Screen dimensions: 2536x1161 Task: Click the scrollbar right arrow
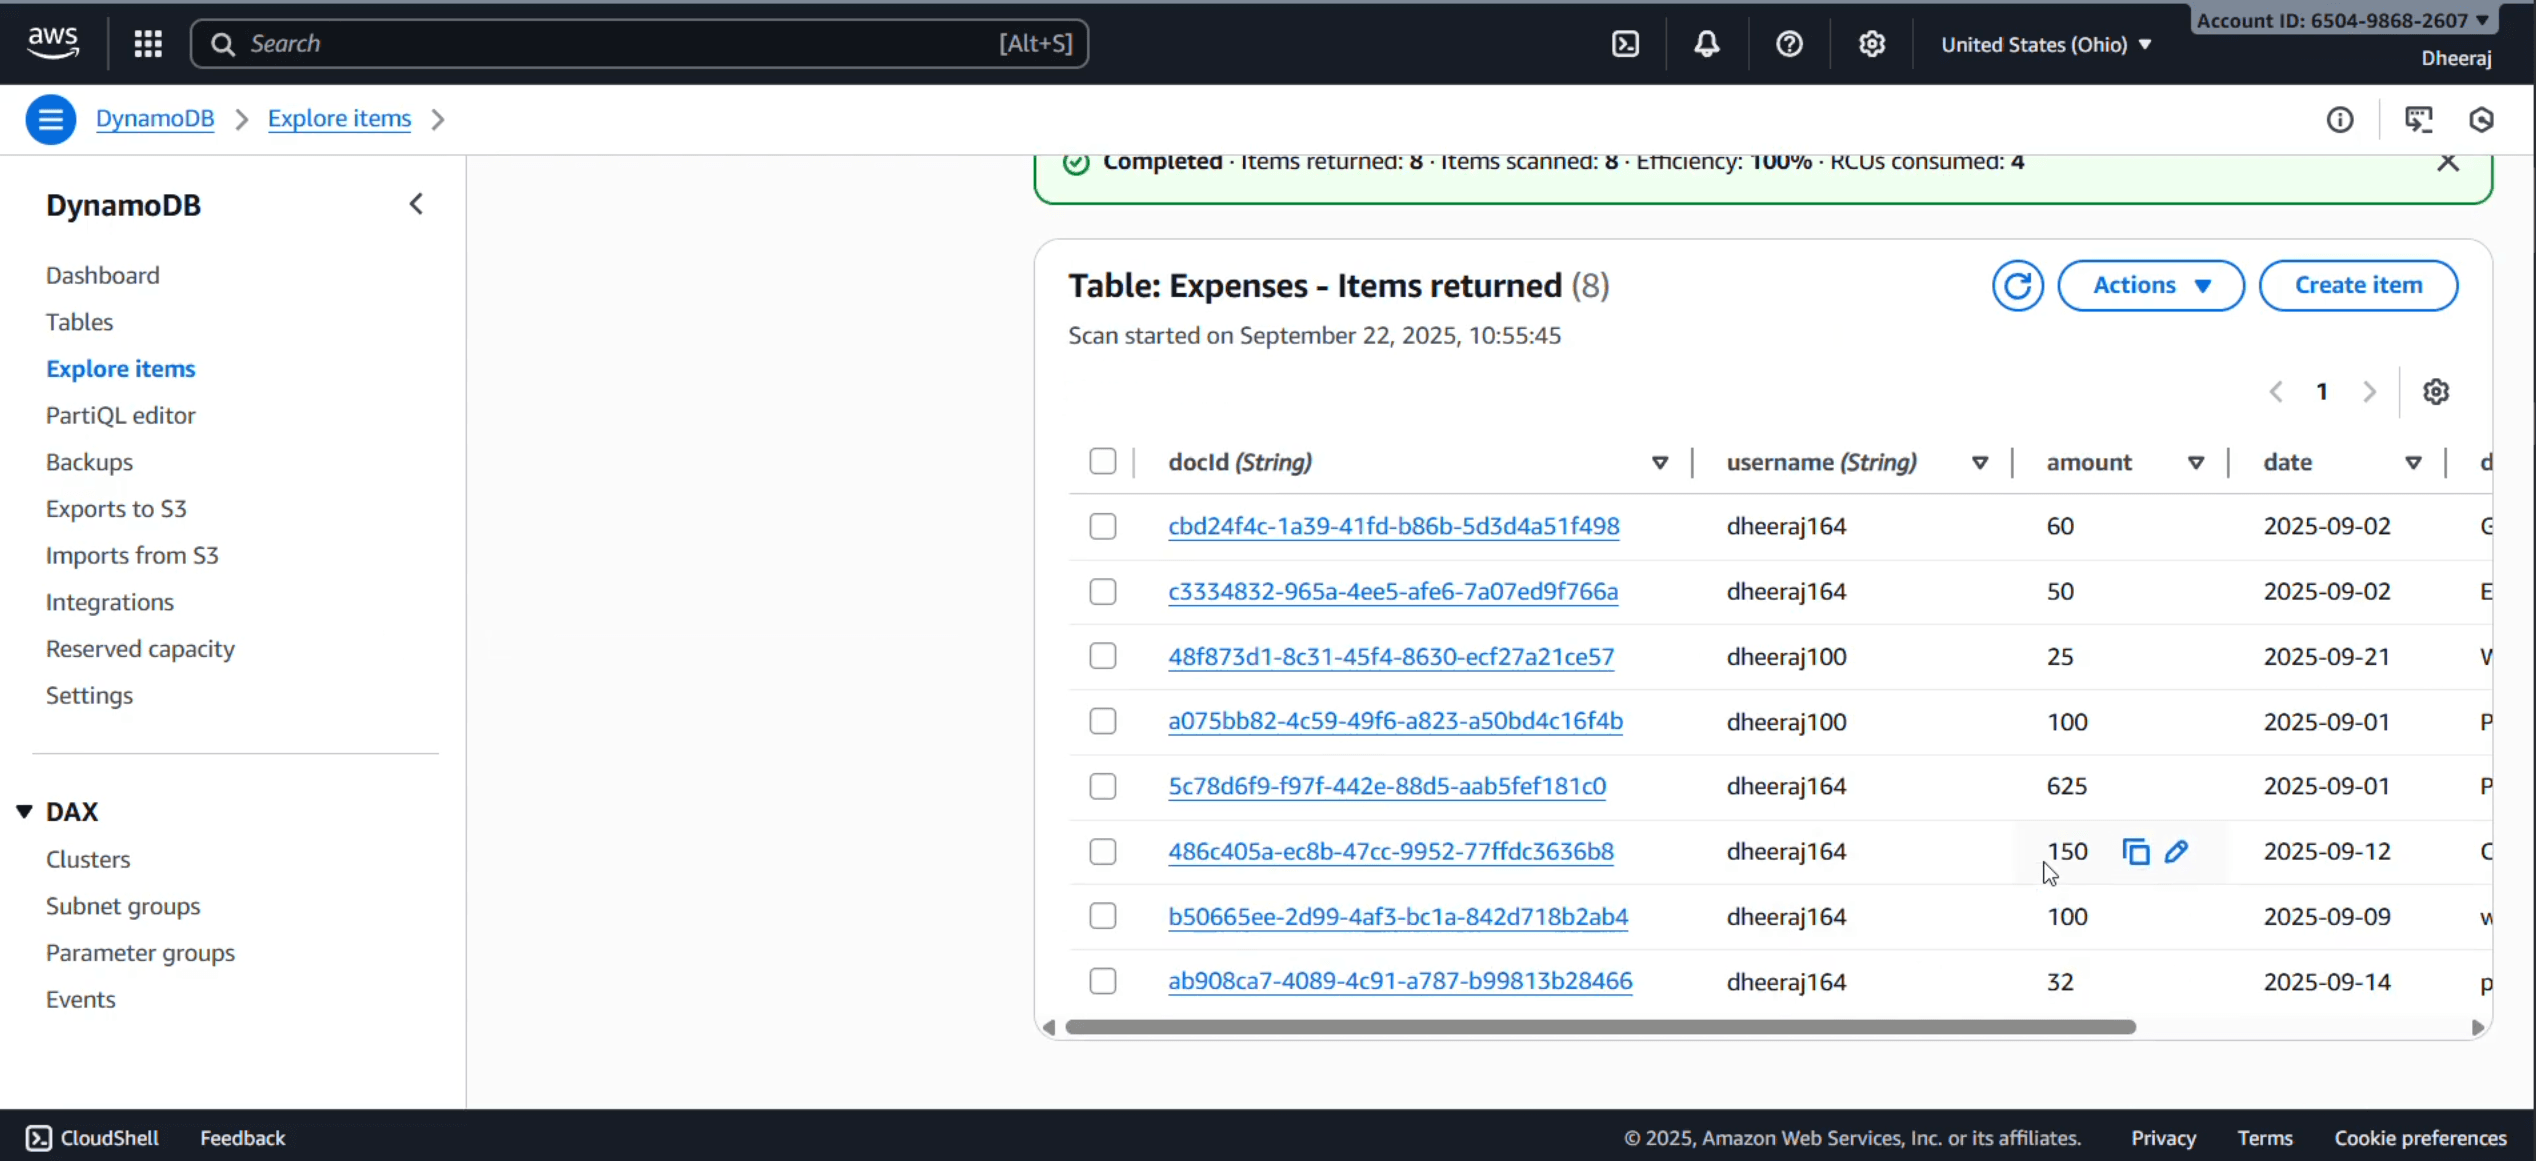[2478, 1027]
